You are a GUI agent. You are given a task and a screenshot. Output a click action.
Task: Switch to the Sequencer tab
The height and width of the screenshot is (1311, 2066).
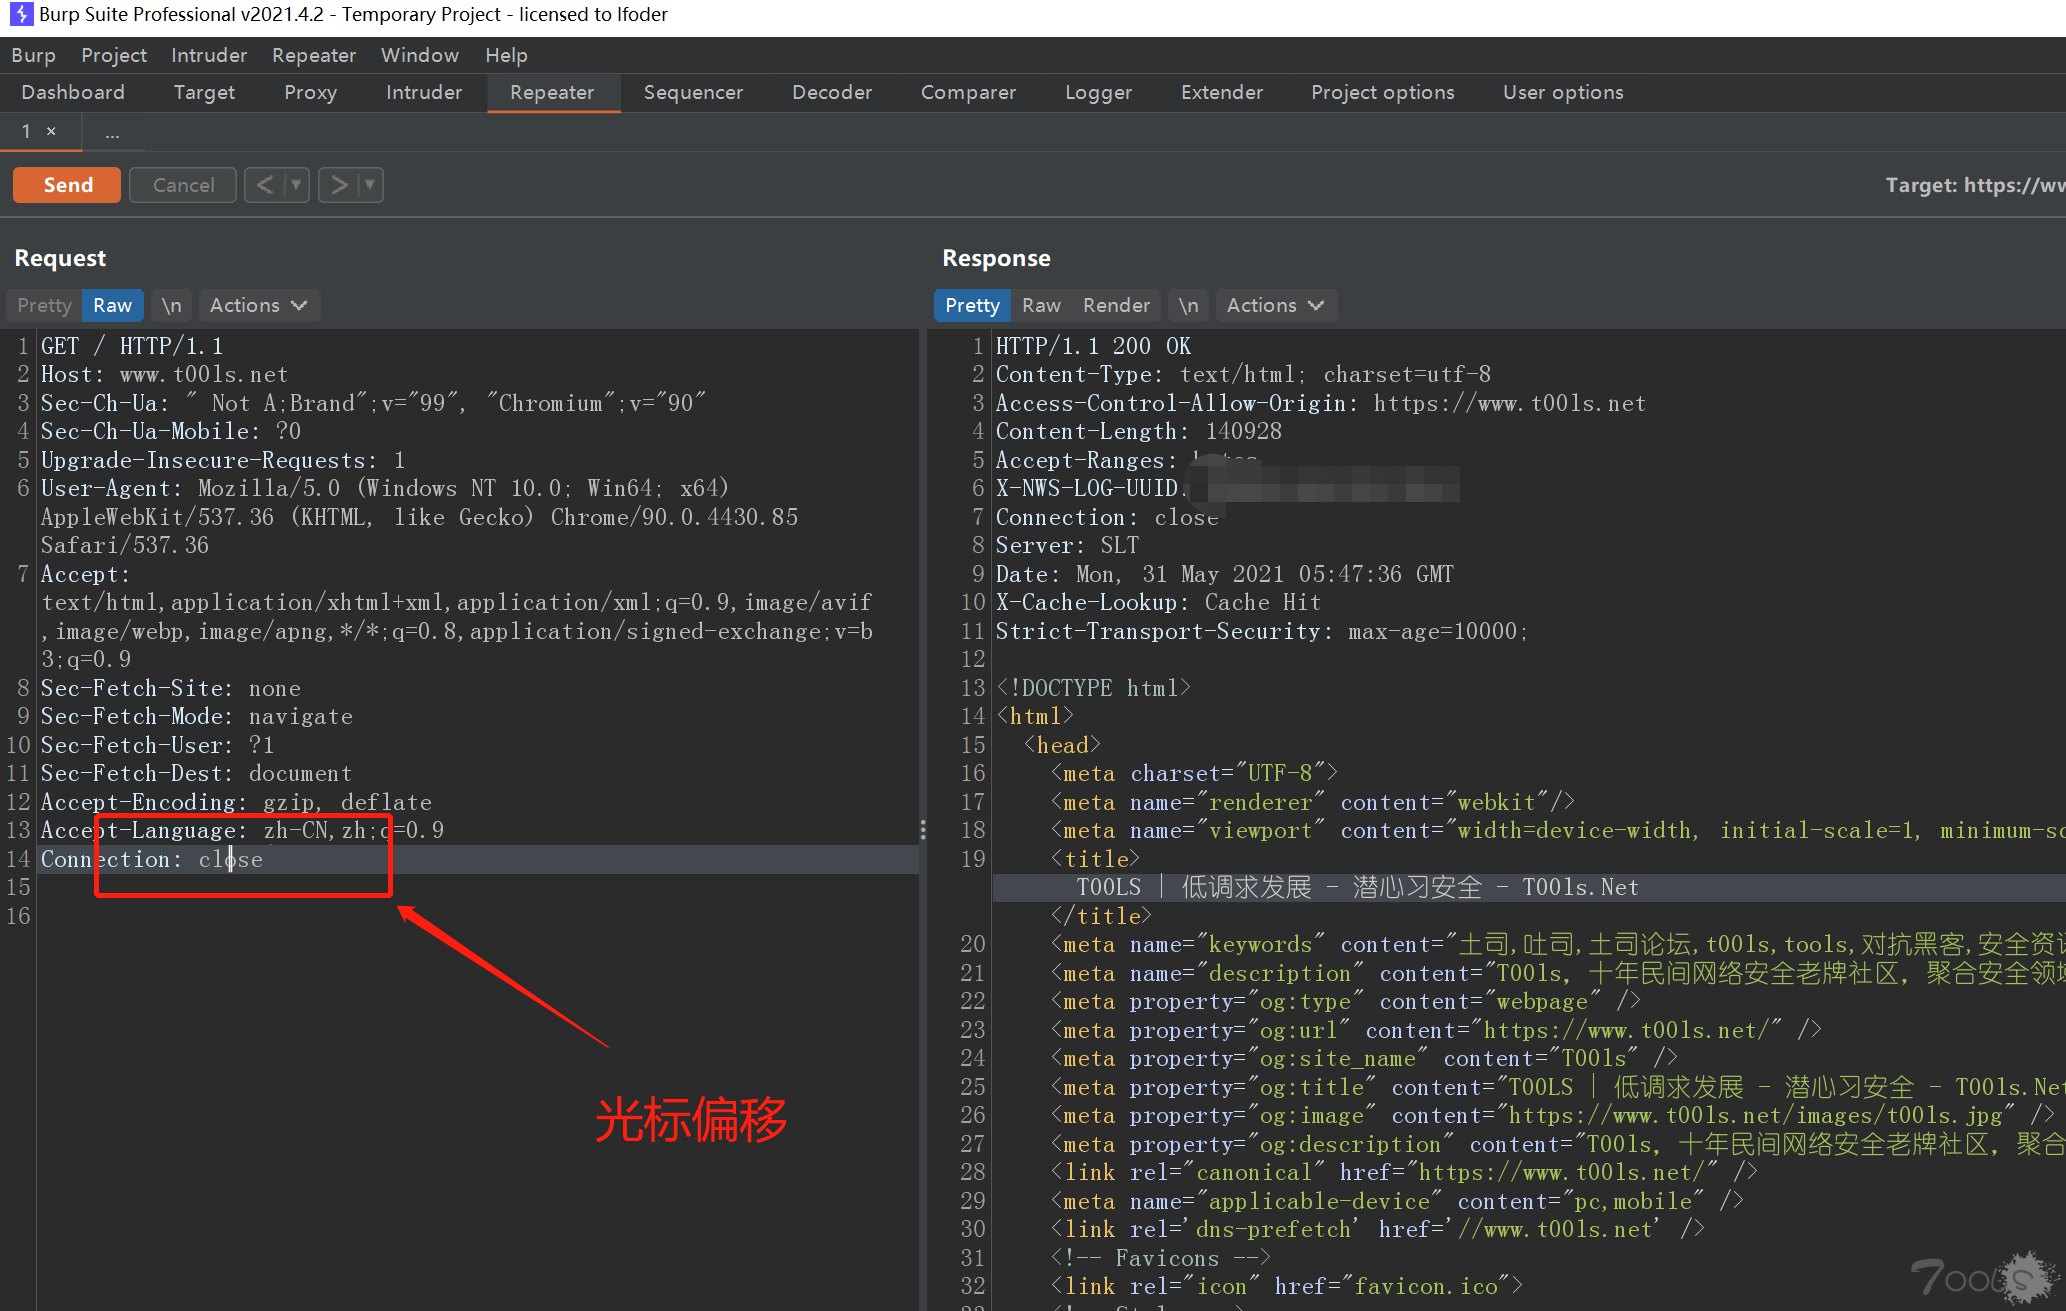[693, 92]
